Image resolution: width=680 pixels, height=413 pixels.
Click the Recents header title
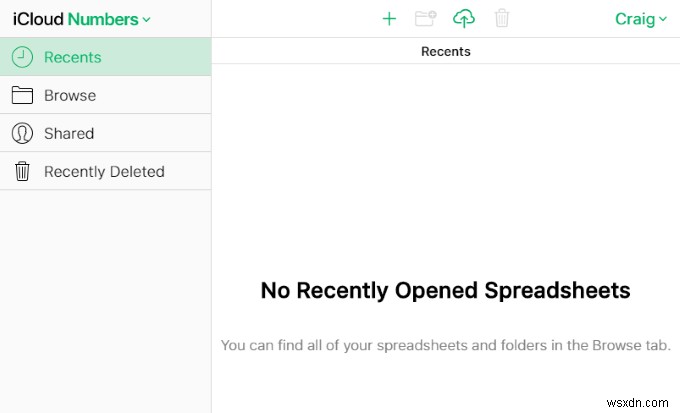[445, 51]
